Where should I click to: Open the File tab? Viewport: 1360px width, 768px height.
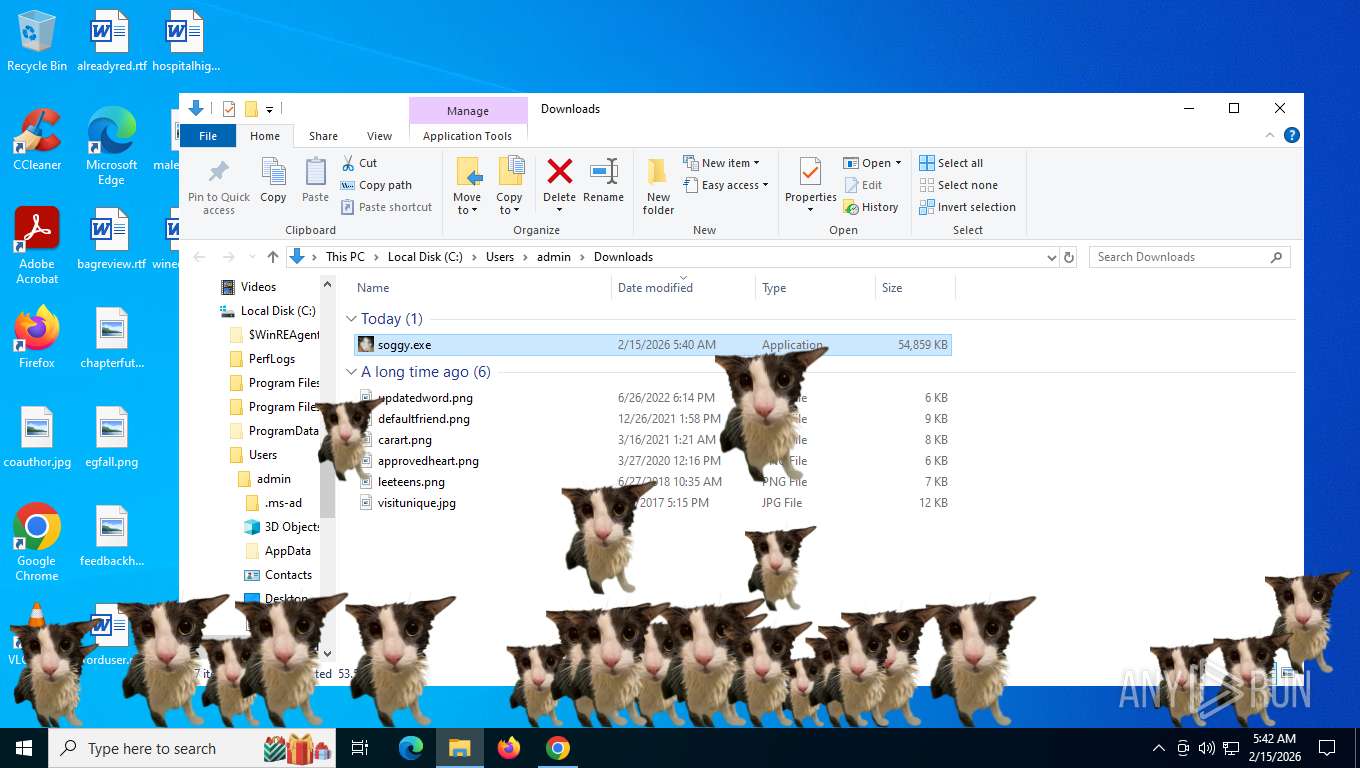click(x=208, y=136)
